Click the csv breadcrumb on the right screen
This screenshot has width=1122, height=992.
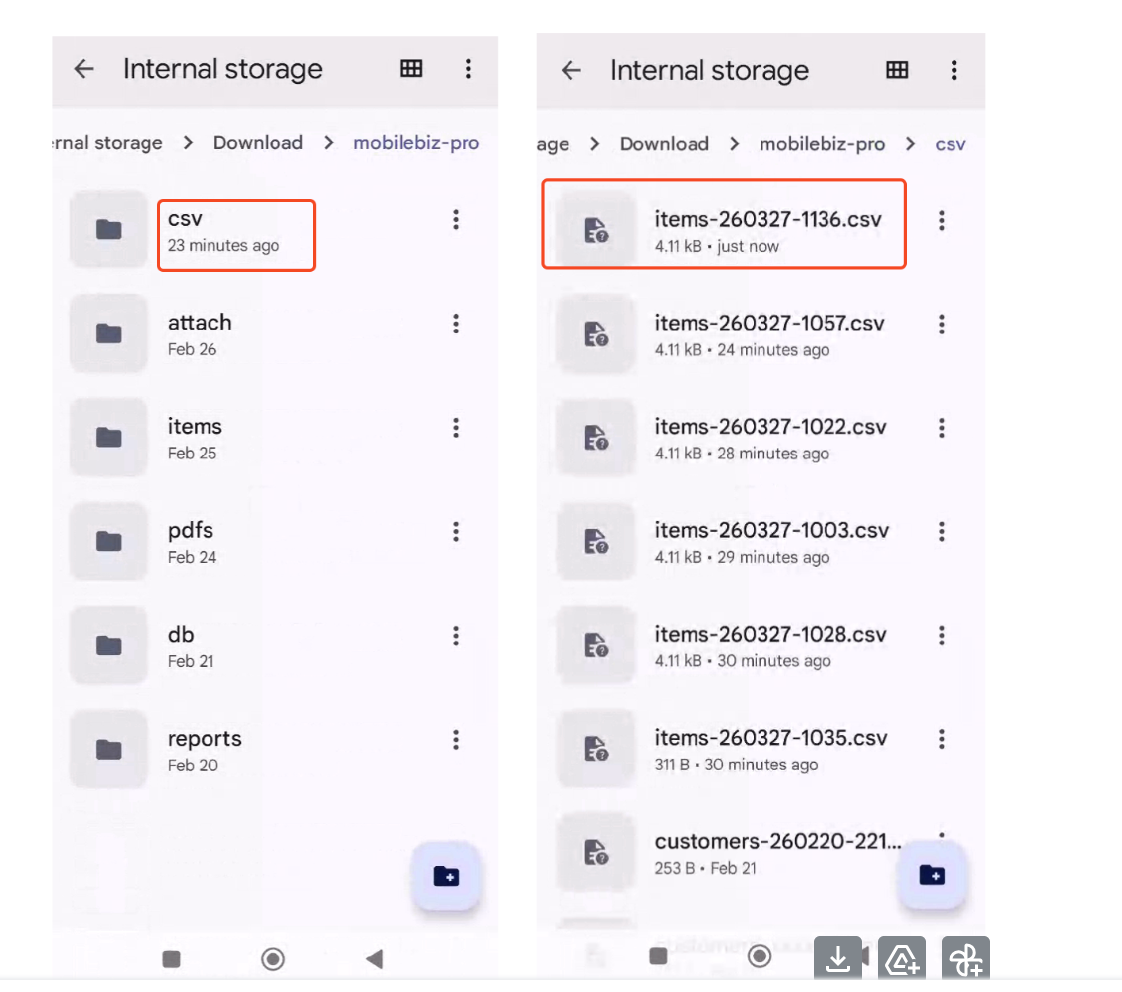pos(950,143)
